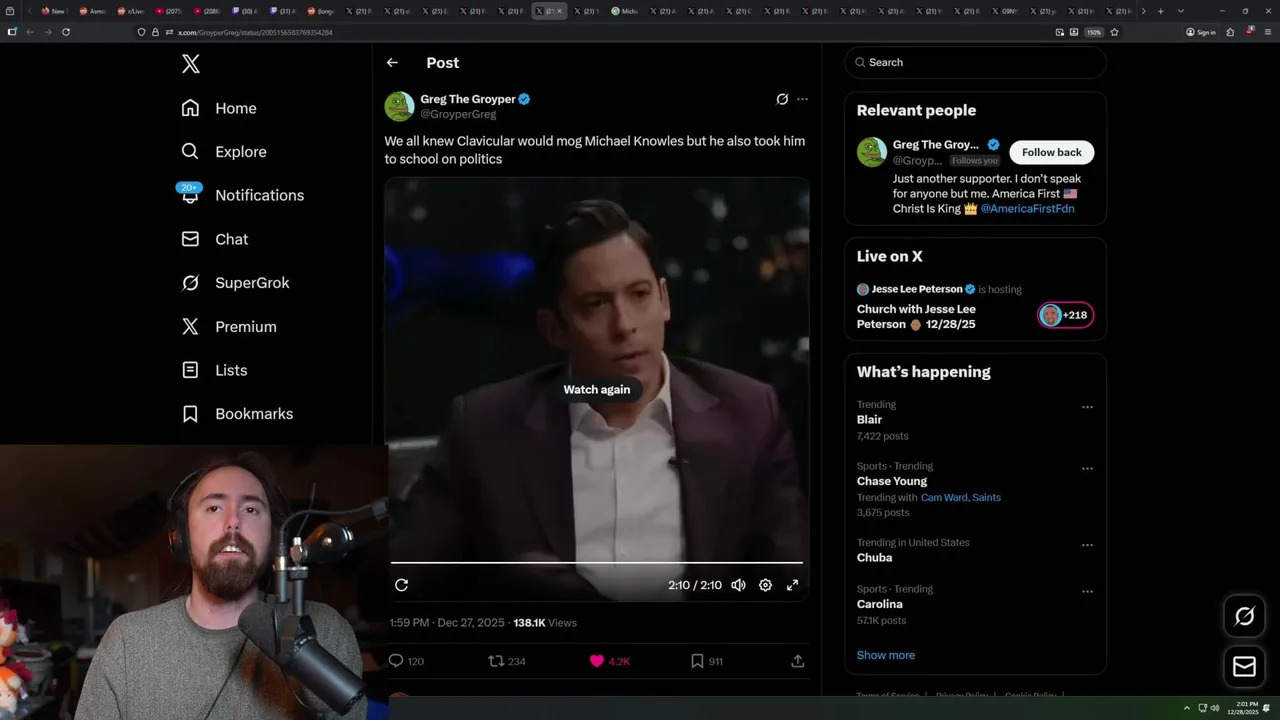
Task: Open Premium from the sidebar
Action: click(229, 327)
